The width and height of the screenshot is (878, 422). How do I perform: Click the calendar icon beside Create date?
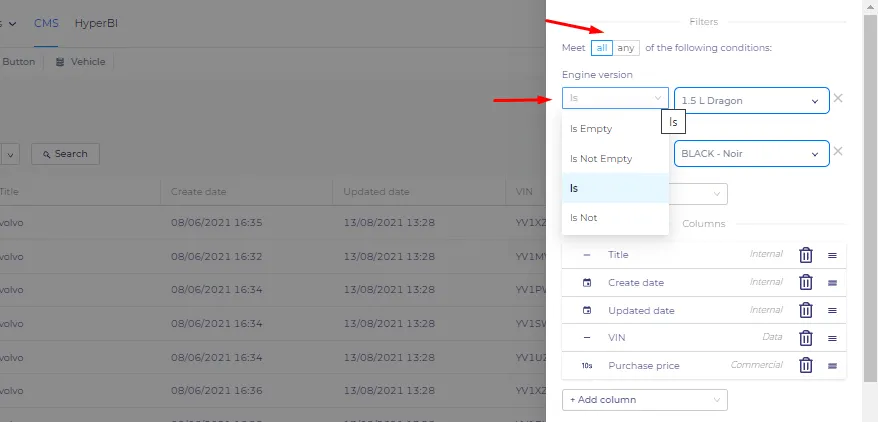pos(587,283)
